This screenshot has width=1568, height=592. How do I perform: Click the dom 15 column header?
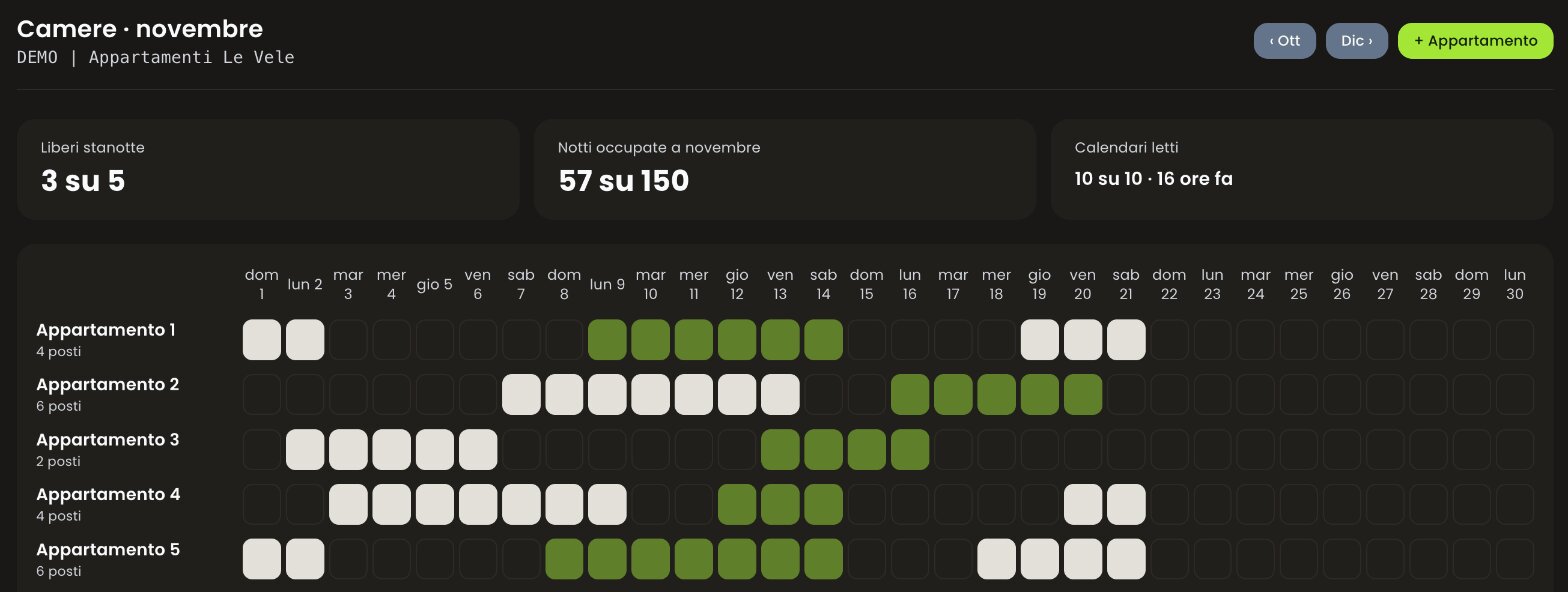click(x=867, y=284)
